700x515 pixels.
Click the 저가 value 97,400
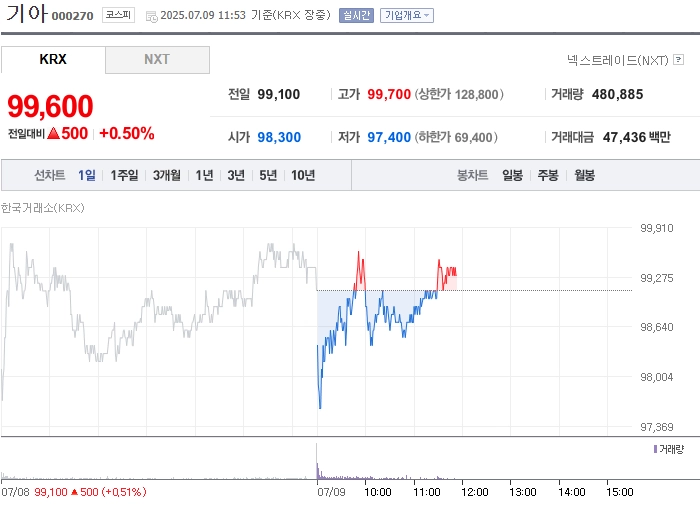(389, 137)
